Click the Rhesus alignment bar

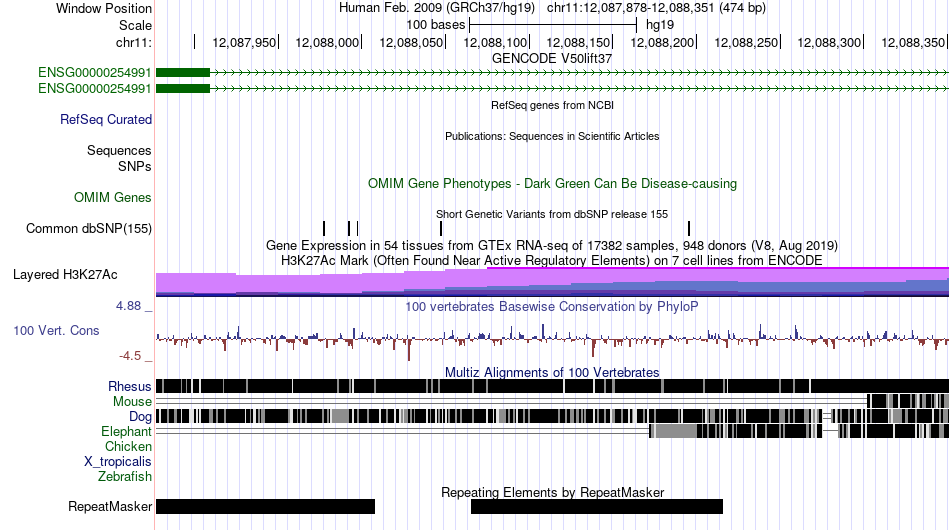pos(552,386)
